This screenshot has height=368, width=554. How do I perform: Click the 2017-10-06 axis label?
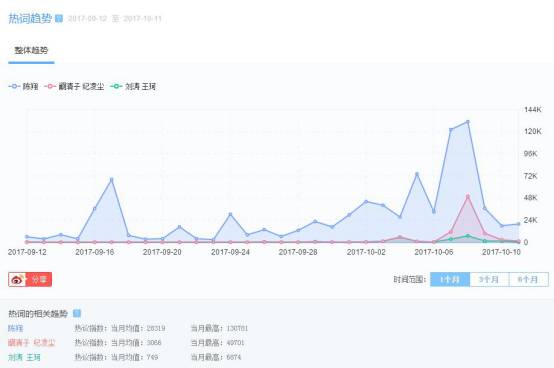point(434,252)
